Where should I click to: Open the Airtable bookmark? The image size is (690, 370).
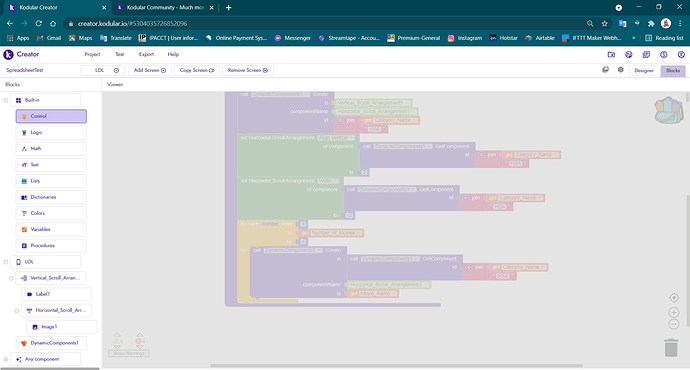click(x=540, y=38)
